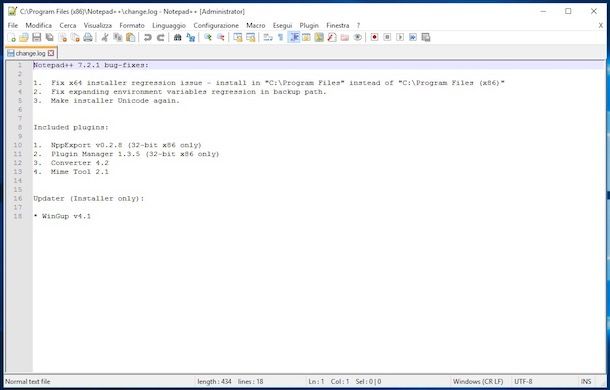The height and width of the screenshot is (390, 610).
Task: Disable the highlighted indent guide button
Action: point(294,37)
